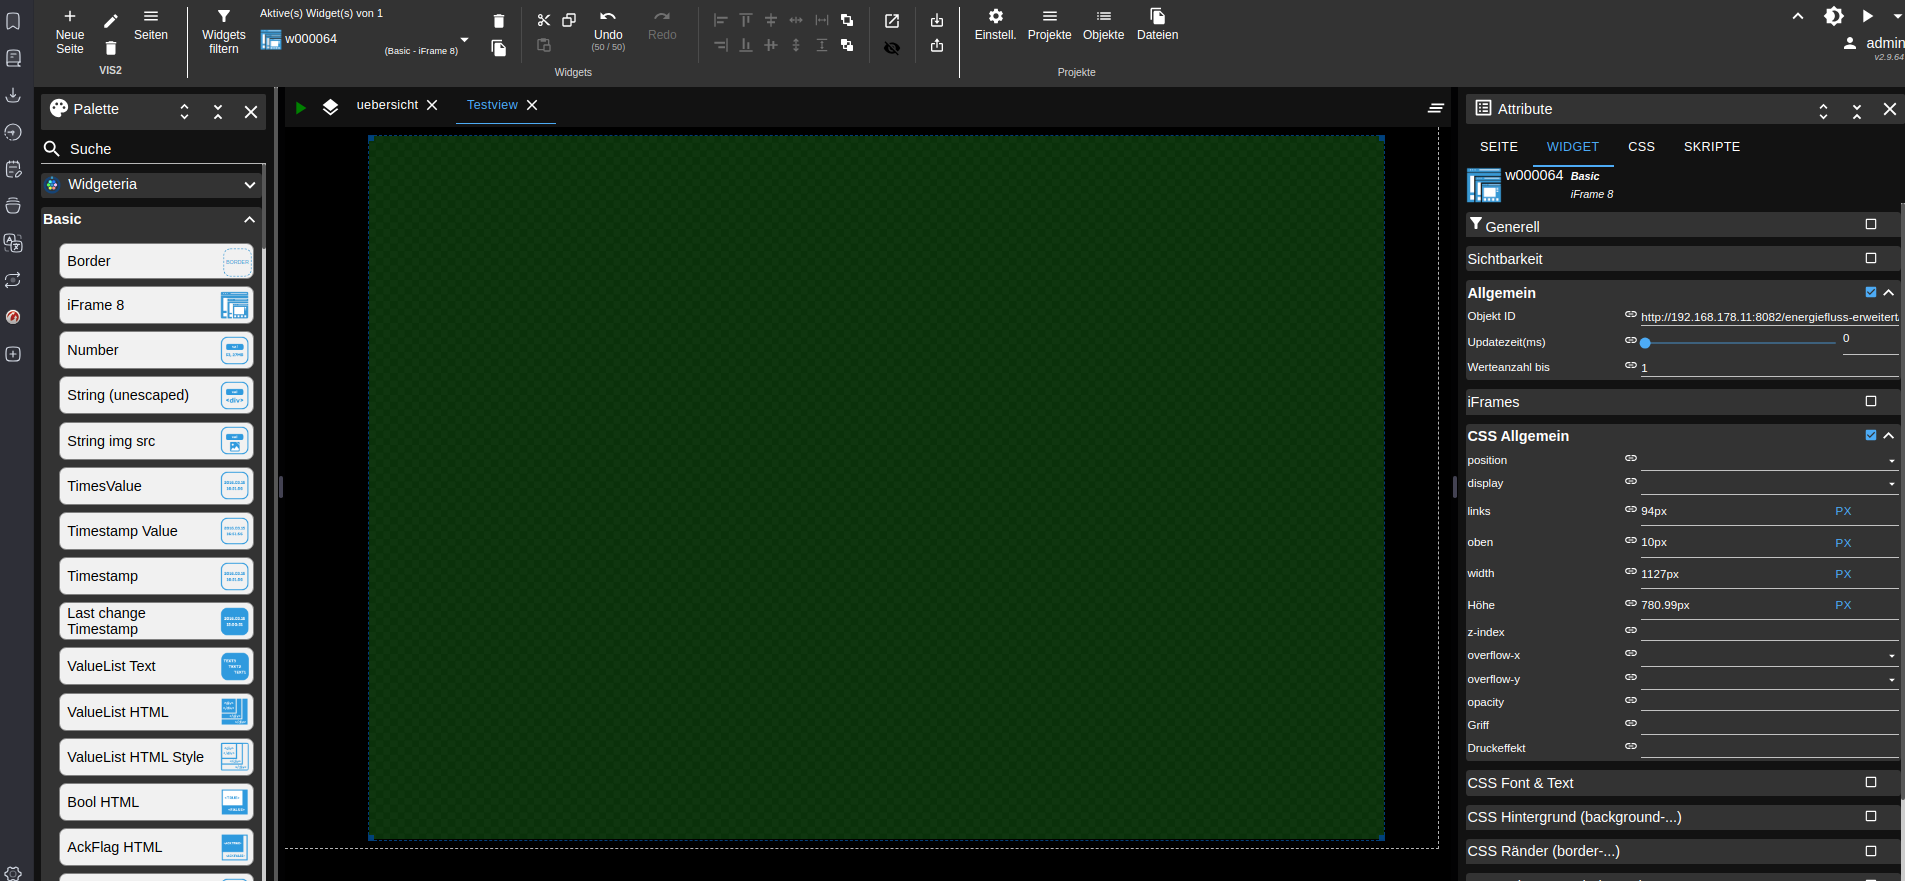The width and height of the screenshot is (1905, 881).
Task: Toggle the Sichtbarkeit section checkbox
Action: [1871, 258]
